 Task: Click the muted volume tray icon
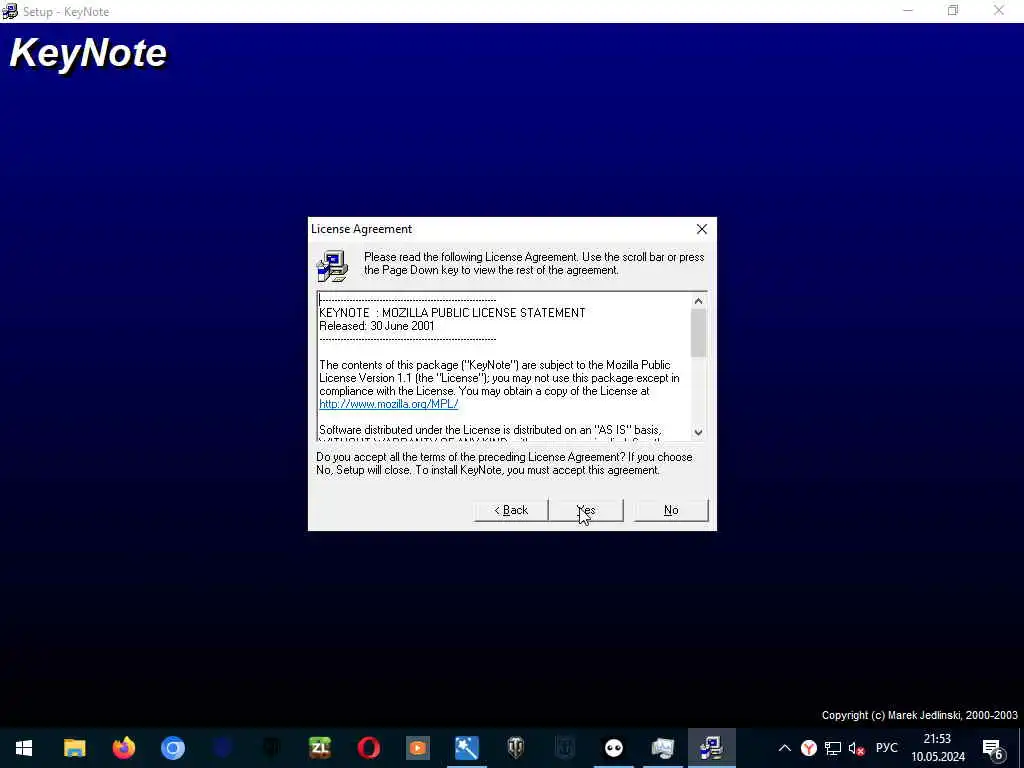pos(857,748)
